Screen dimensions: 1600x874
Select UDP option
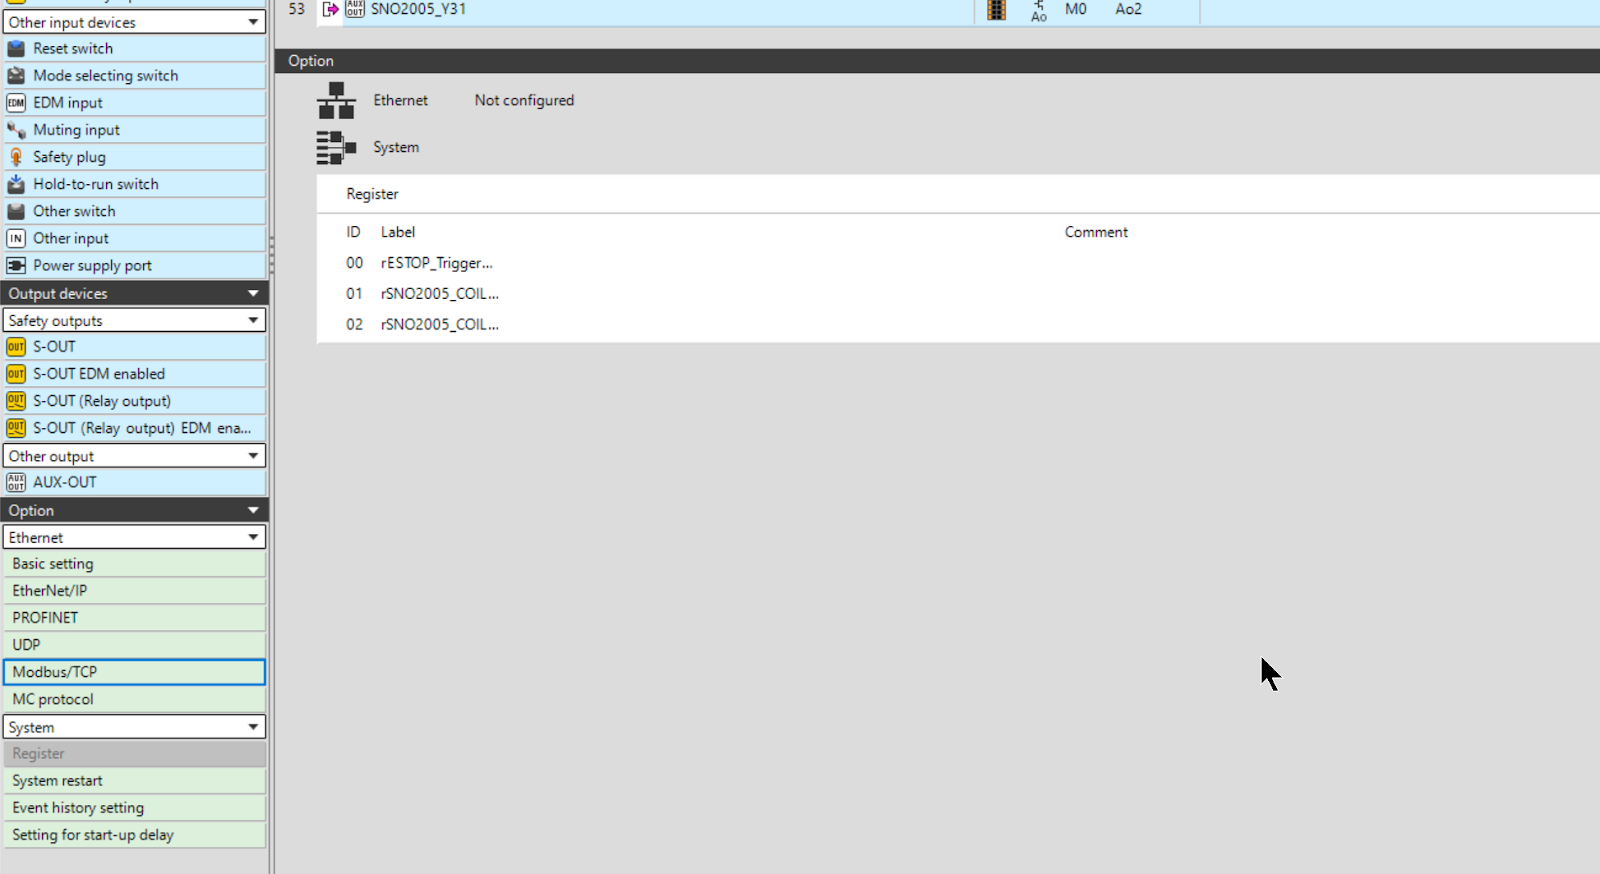tap(134, 645)
